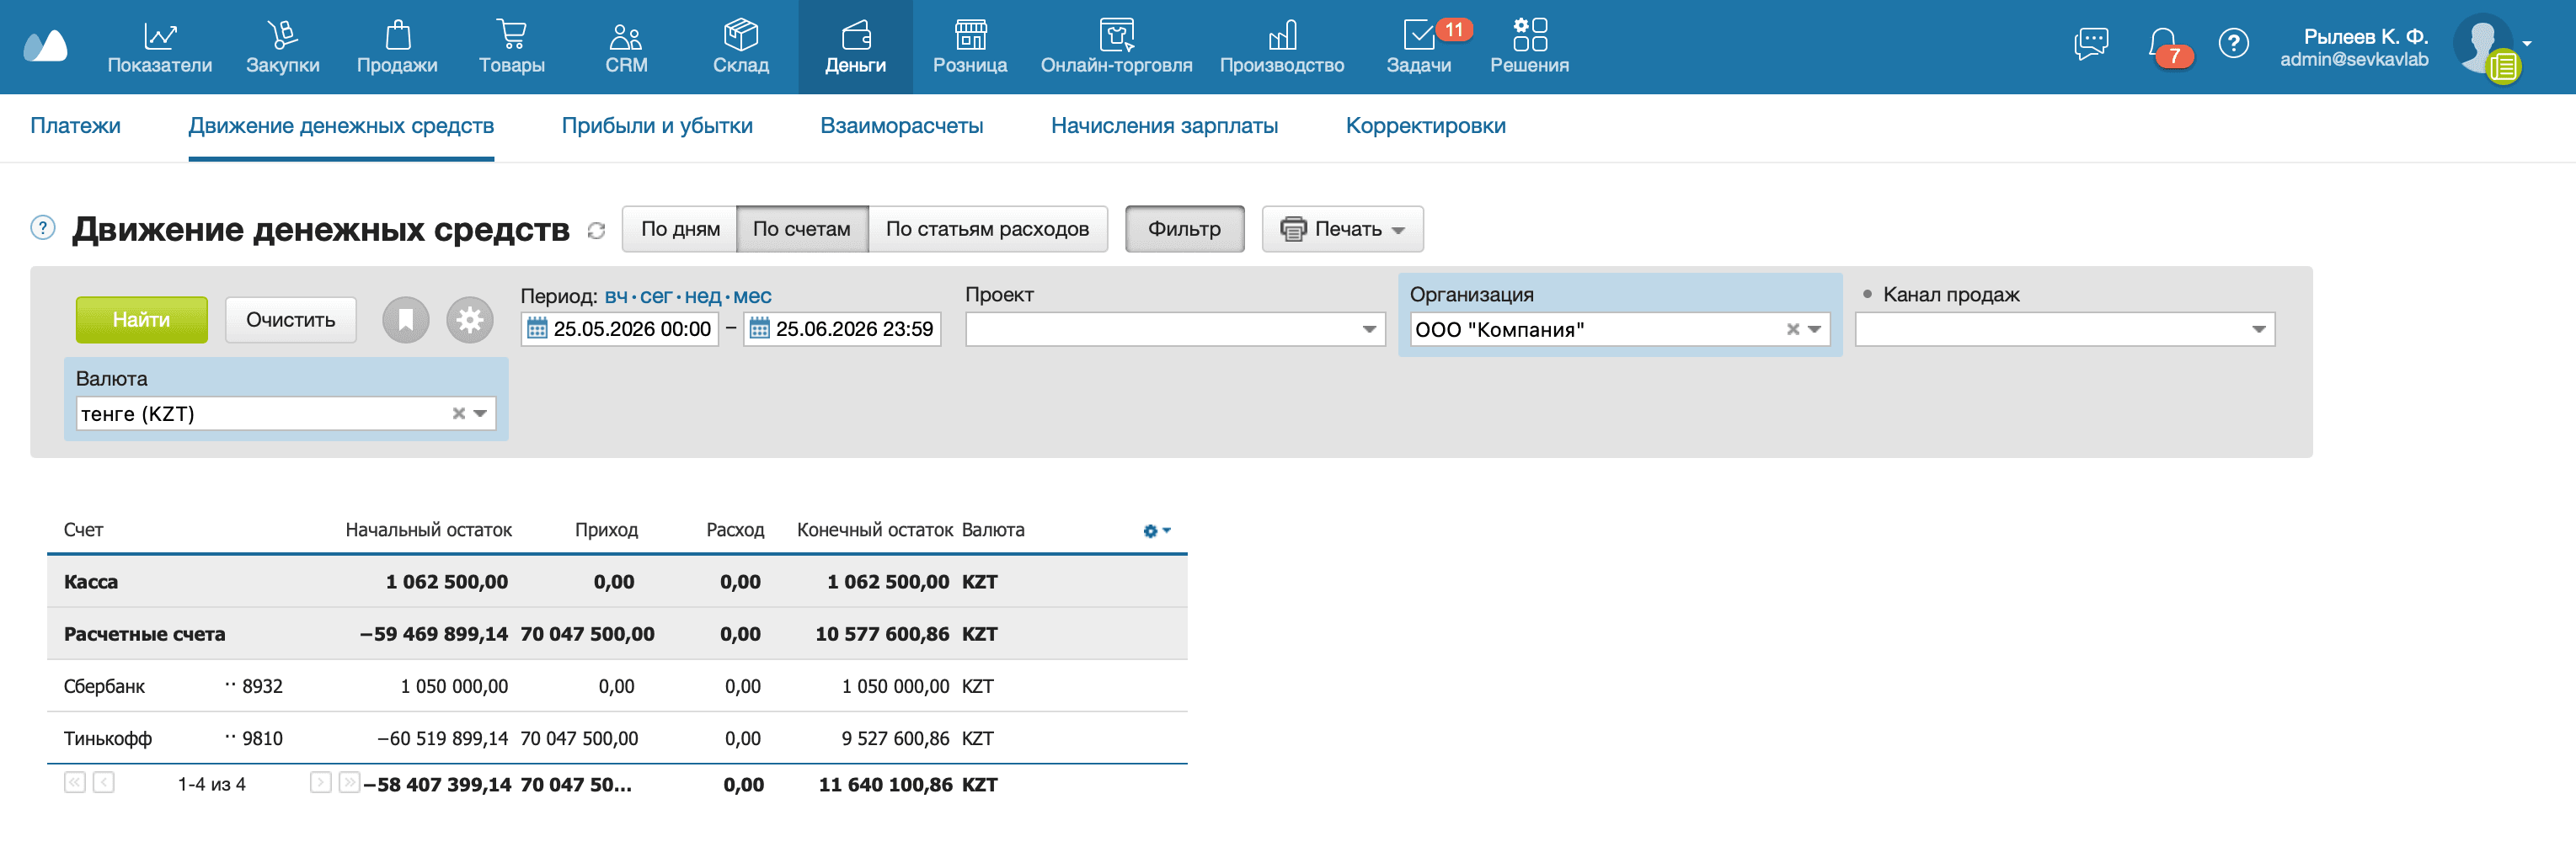This screenshot has width=2576, height=847.
Task: Expand the Проект dropdown
Action: coord(1370,329)
